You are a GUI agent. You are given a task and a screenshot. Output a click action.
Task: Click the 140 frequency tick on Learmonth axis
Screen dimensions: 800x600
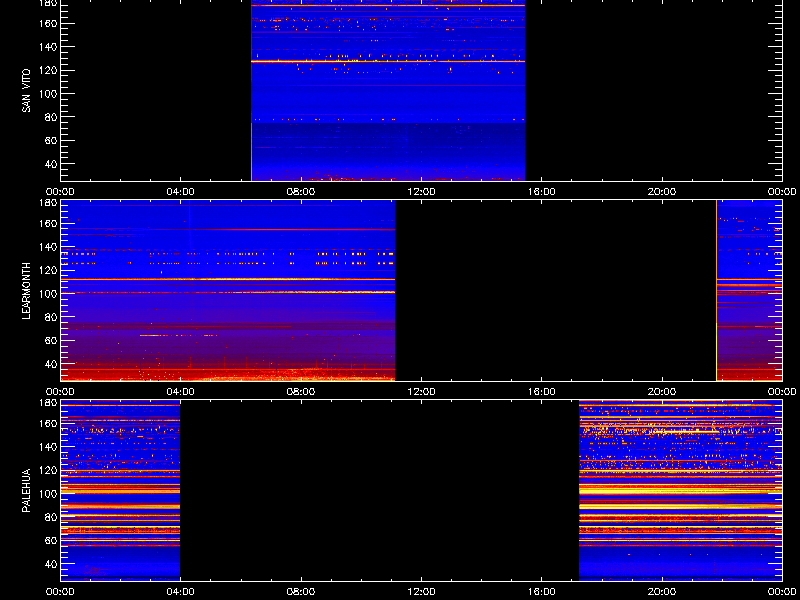[x=48, y=247]
